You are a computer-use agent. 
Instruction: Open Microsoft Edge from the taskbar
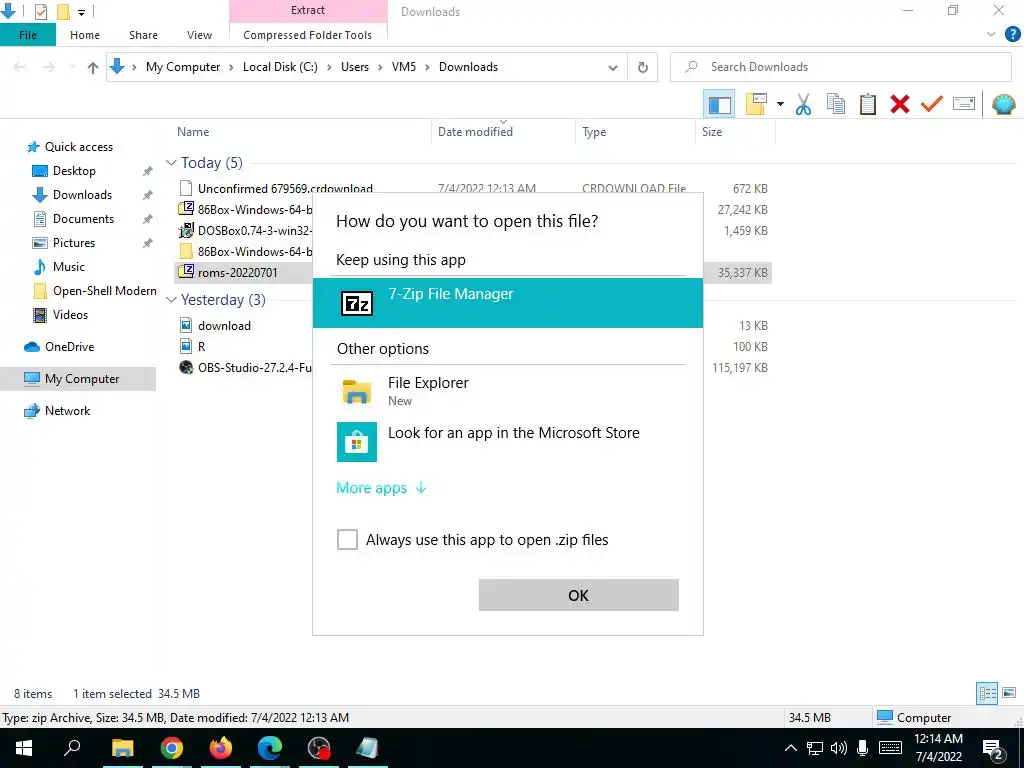(x=270, y=748)
